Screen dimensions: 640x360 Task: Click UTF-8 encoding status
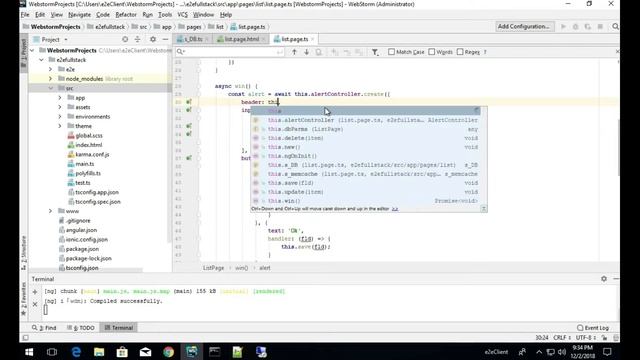point(586,338)
